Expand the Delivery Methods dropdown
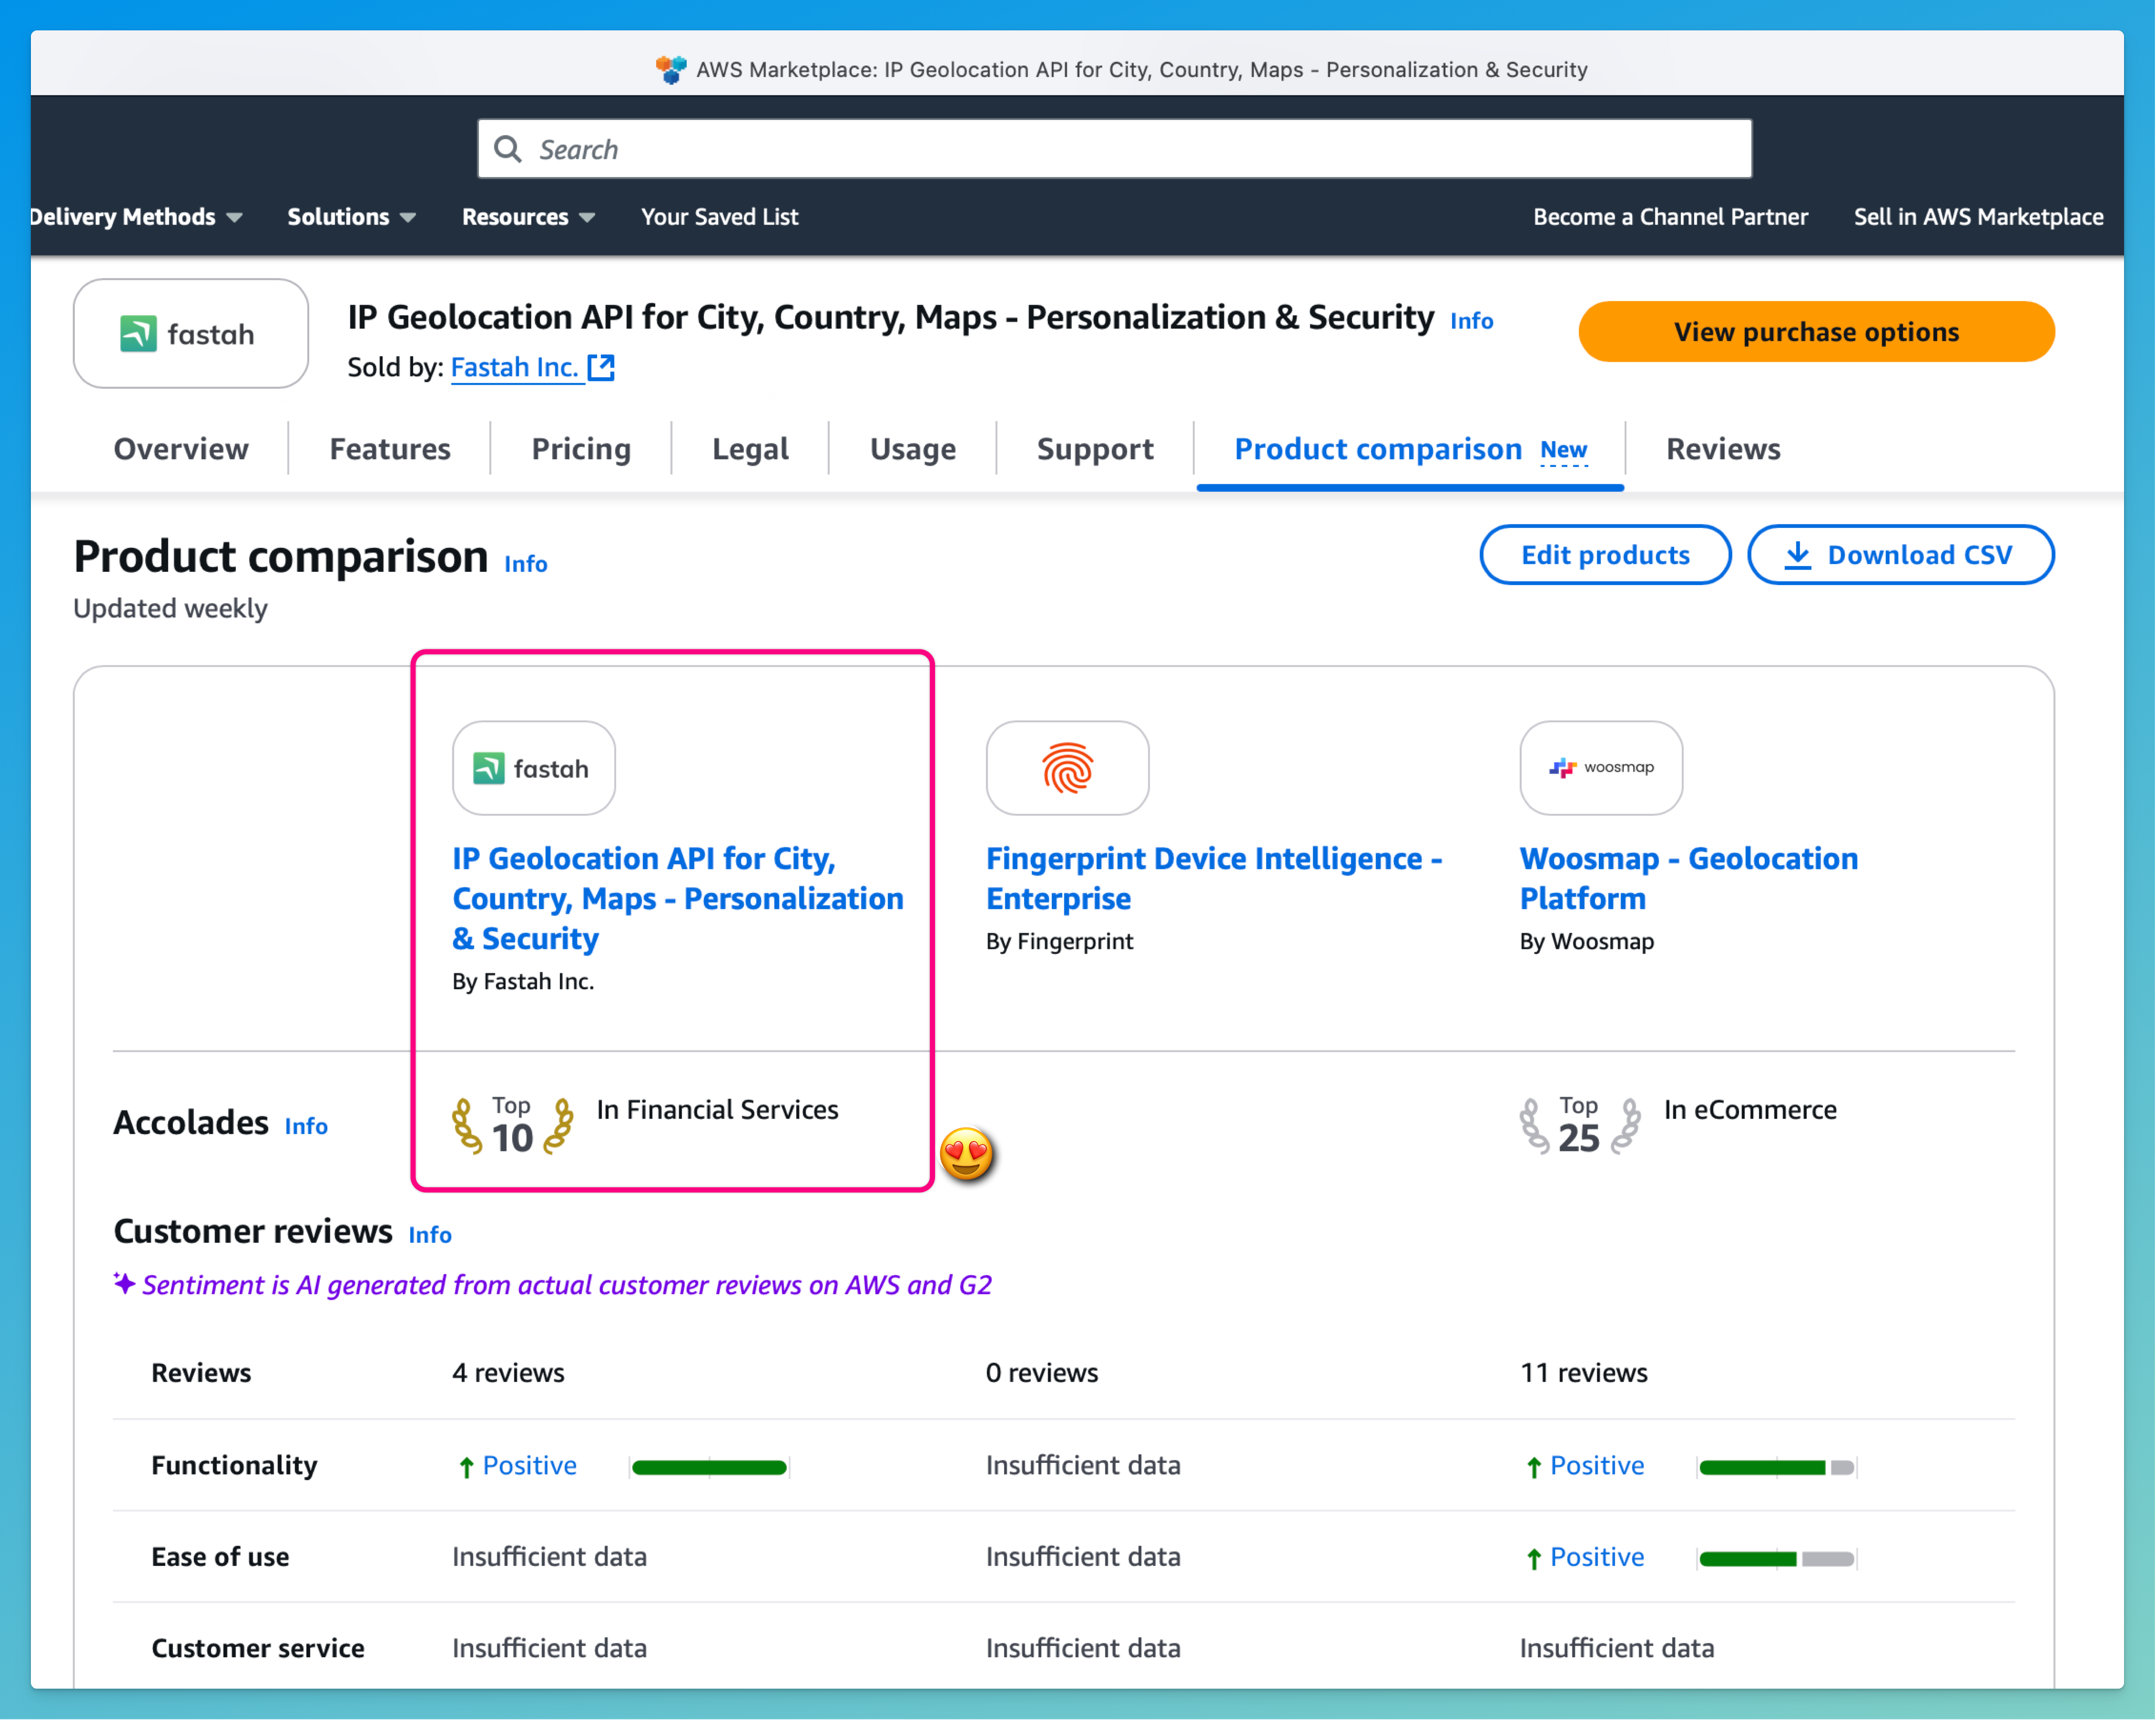This screenshot has width=2156, height=1720. click(137, 217)
